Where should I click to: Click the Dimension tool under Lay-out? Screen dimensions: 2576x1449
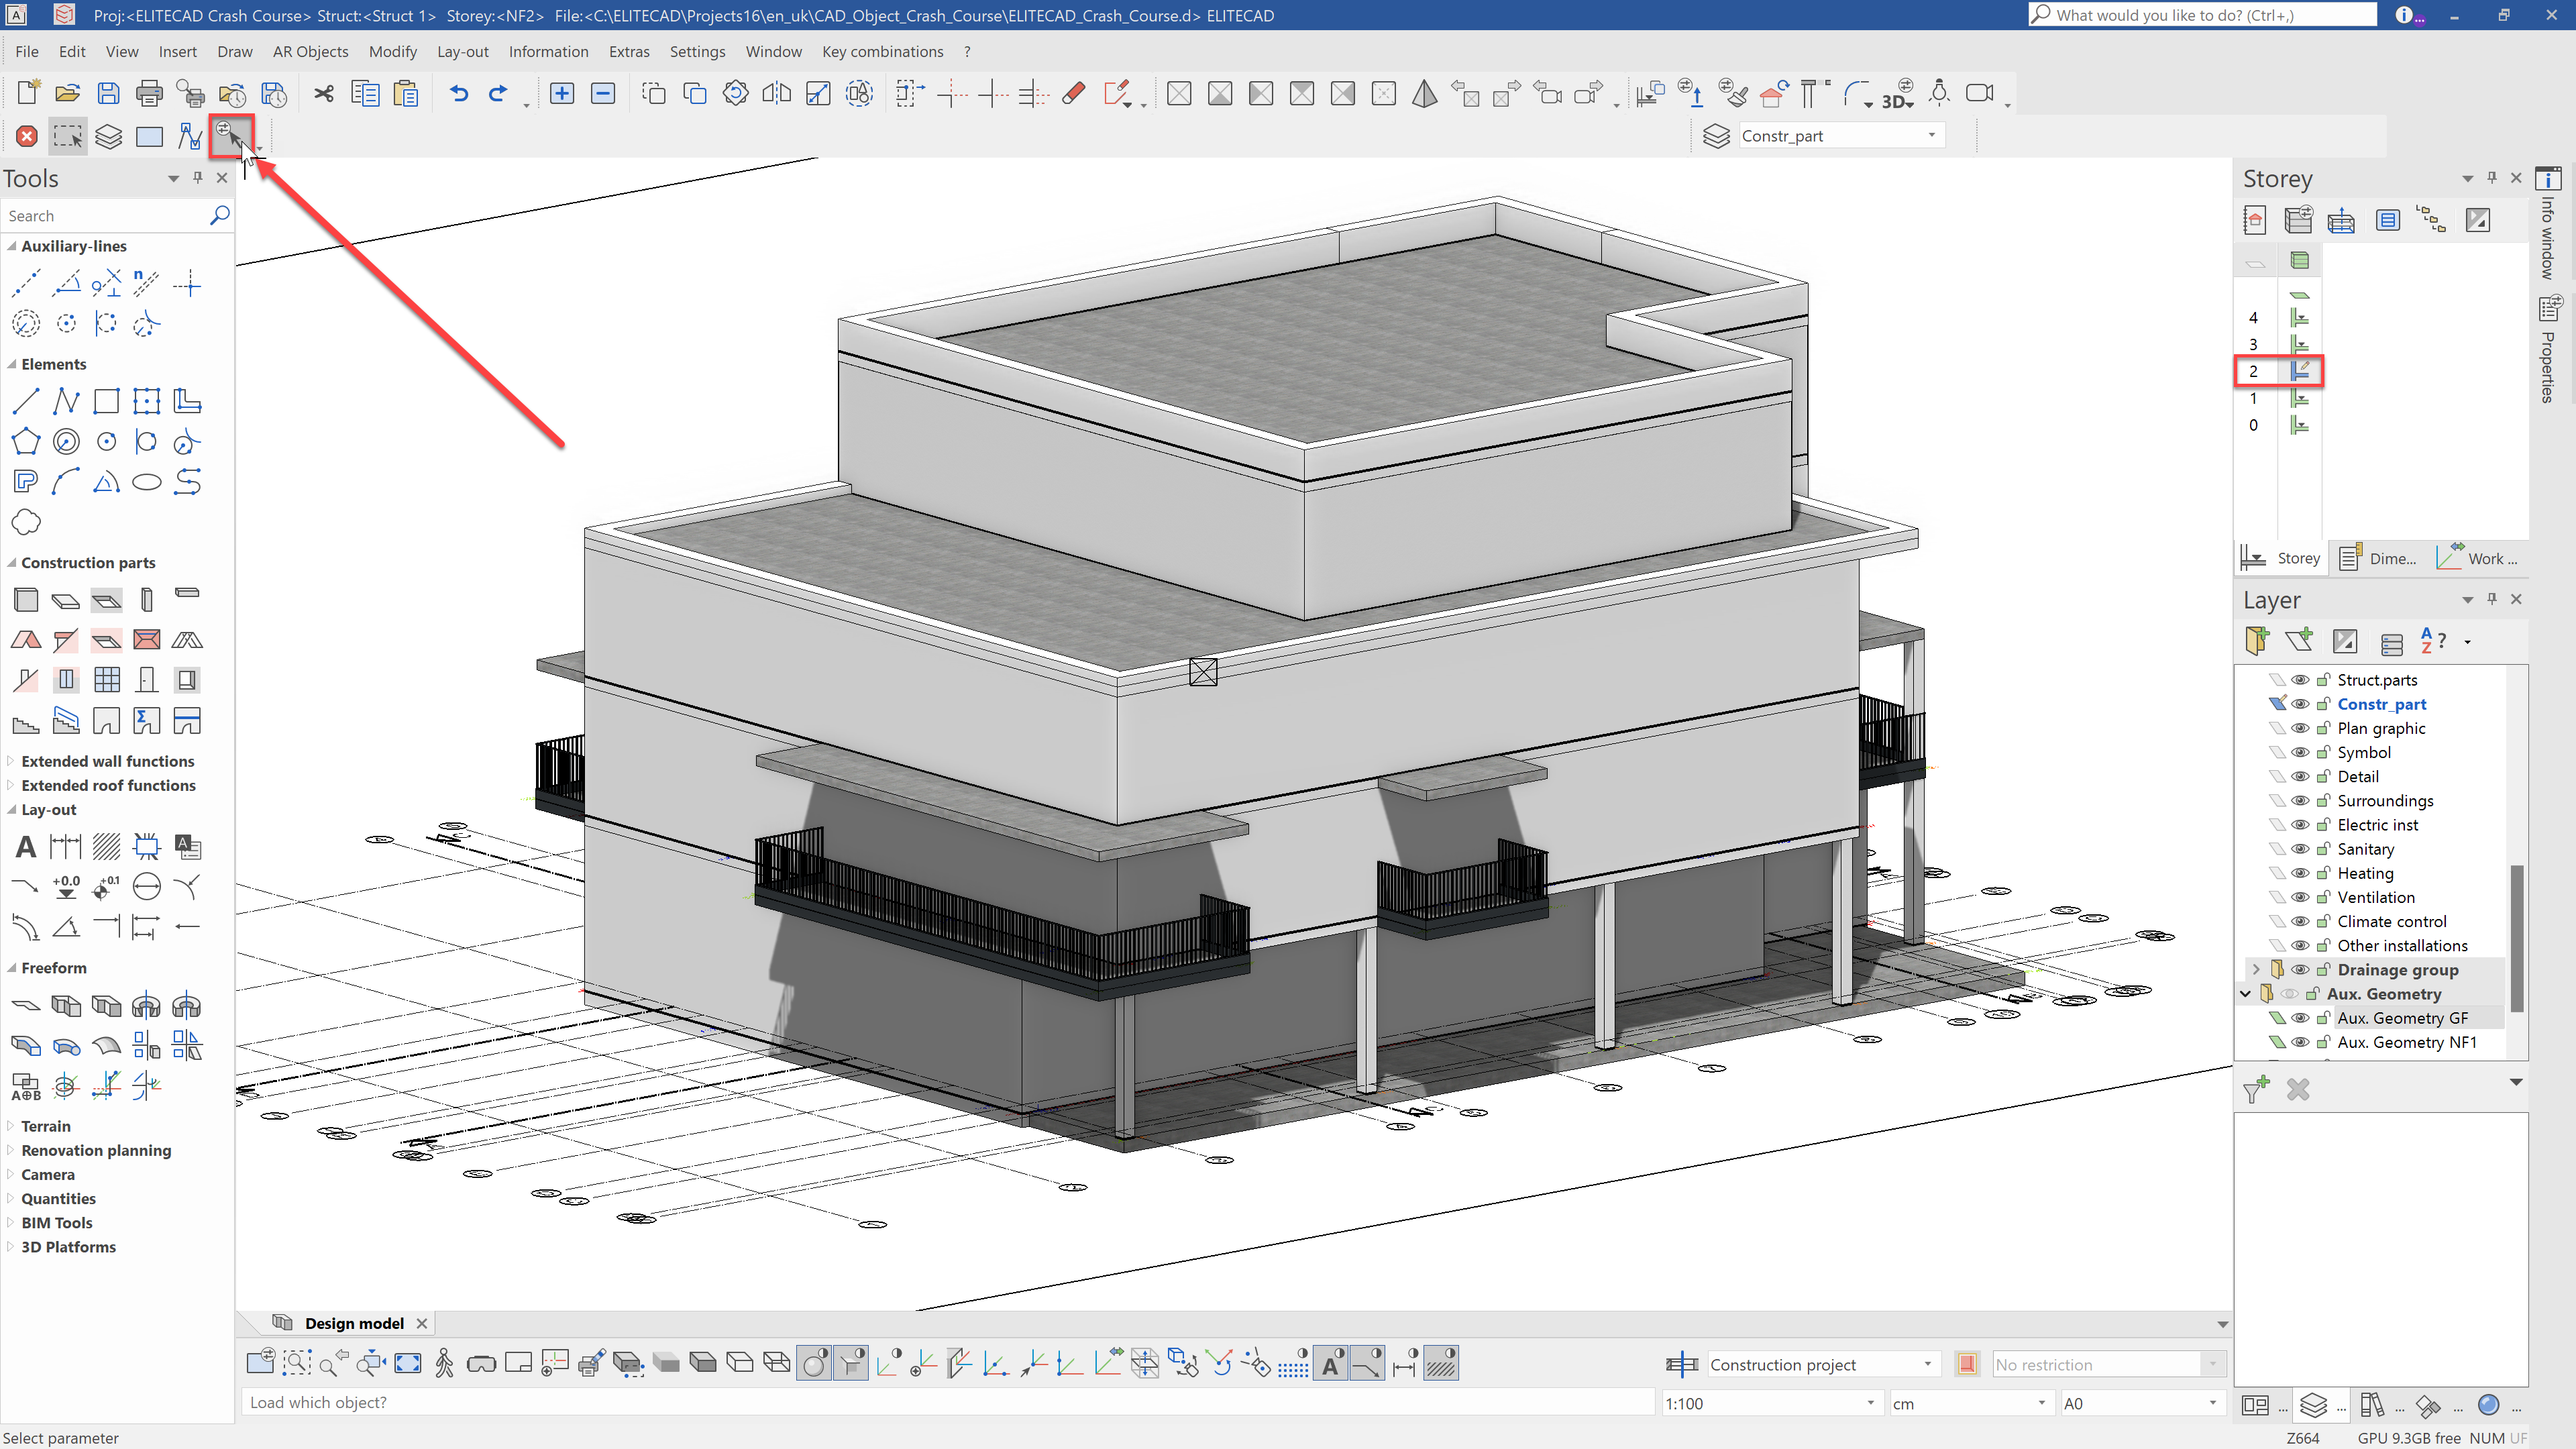coord(66,847)
